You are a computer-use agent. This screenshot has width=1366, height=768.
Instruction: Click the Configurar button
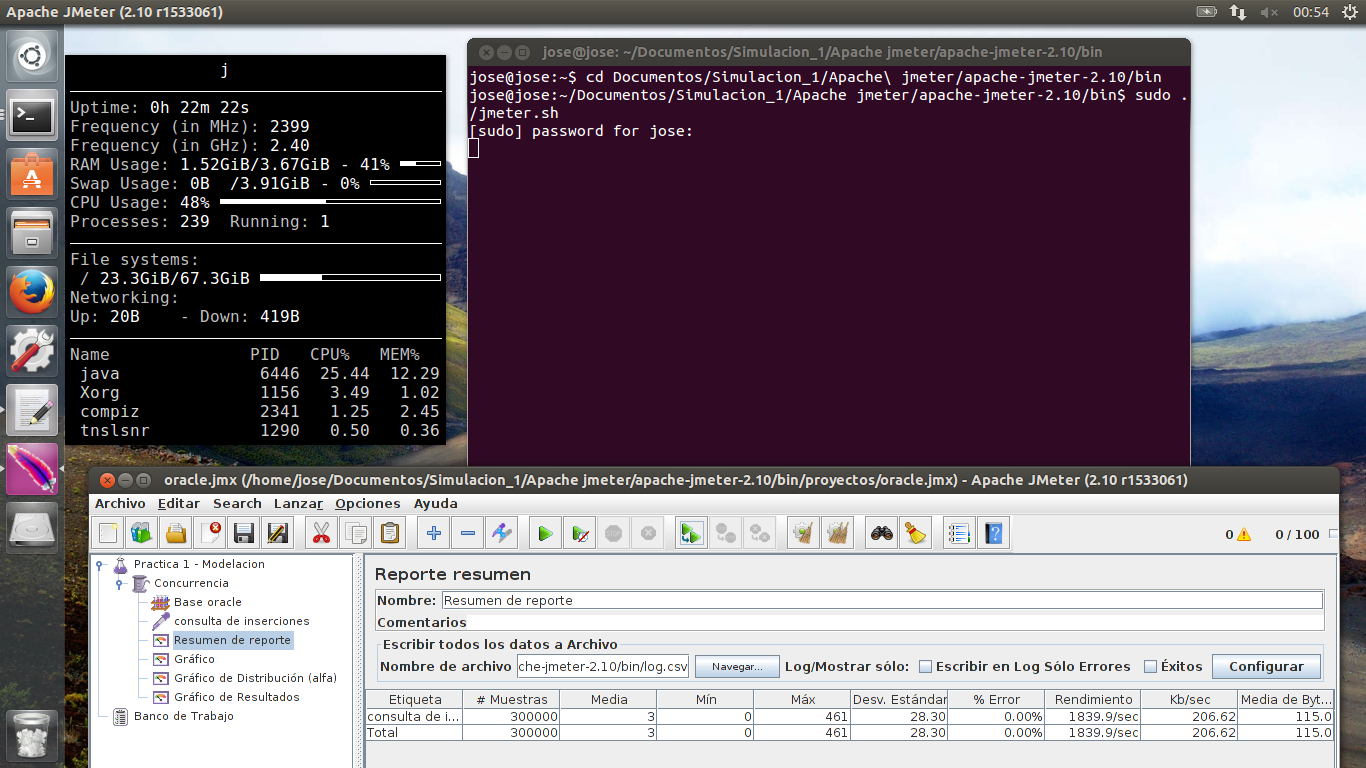tap(1266, 666)
